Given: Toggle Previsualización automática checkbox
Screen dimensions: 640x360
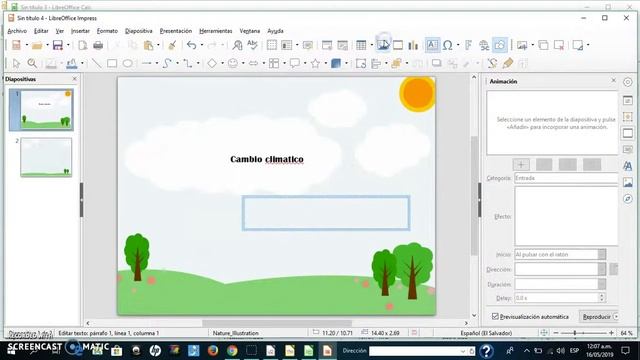Looking at the screenshot, I should point(495,316).
